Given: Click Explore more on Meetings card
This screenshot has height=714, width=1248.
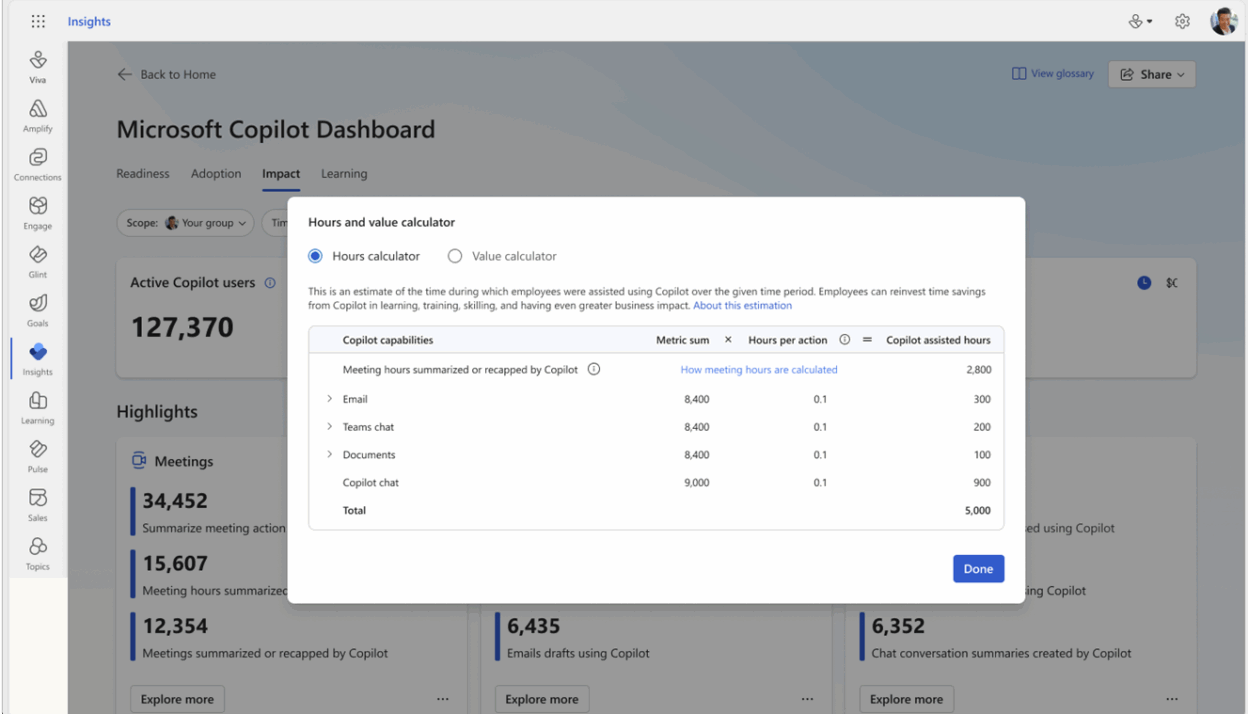Looking at the screenshot, I should tap(177, 699).
